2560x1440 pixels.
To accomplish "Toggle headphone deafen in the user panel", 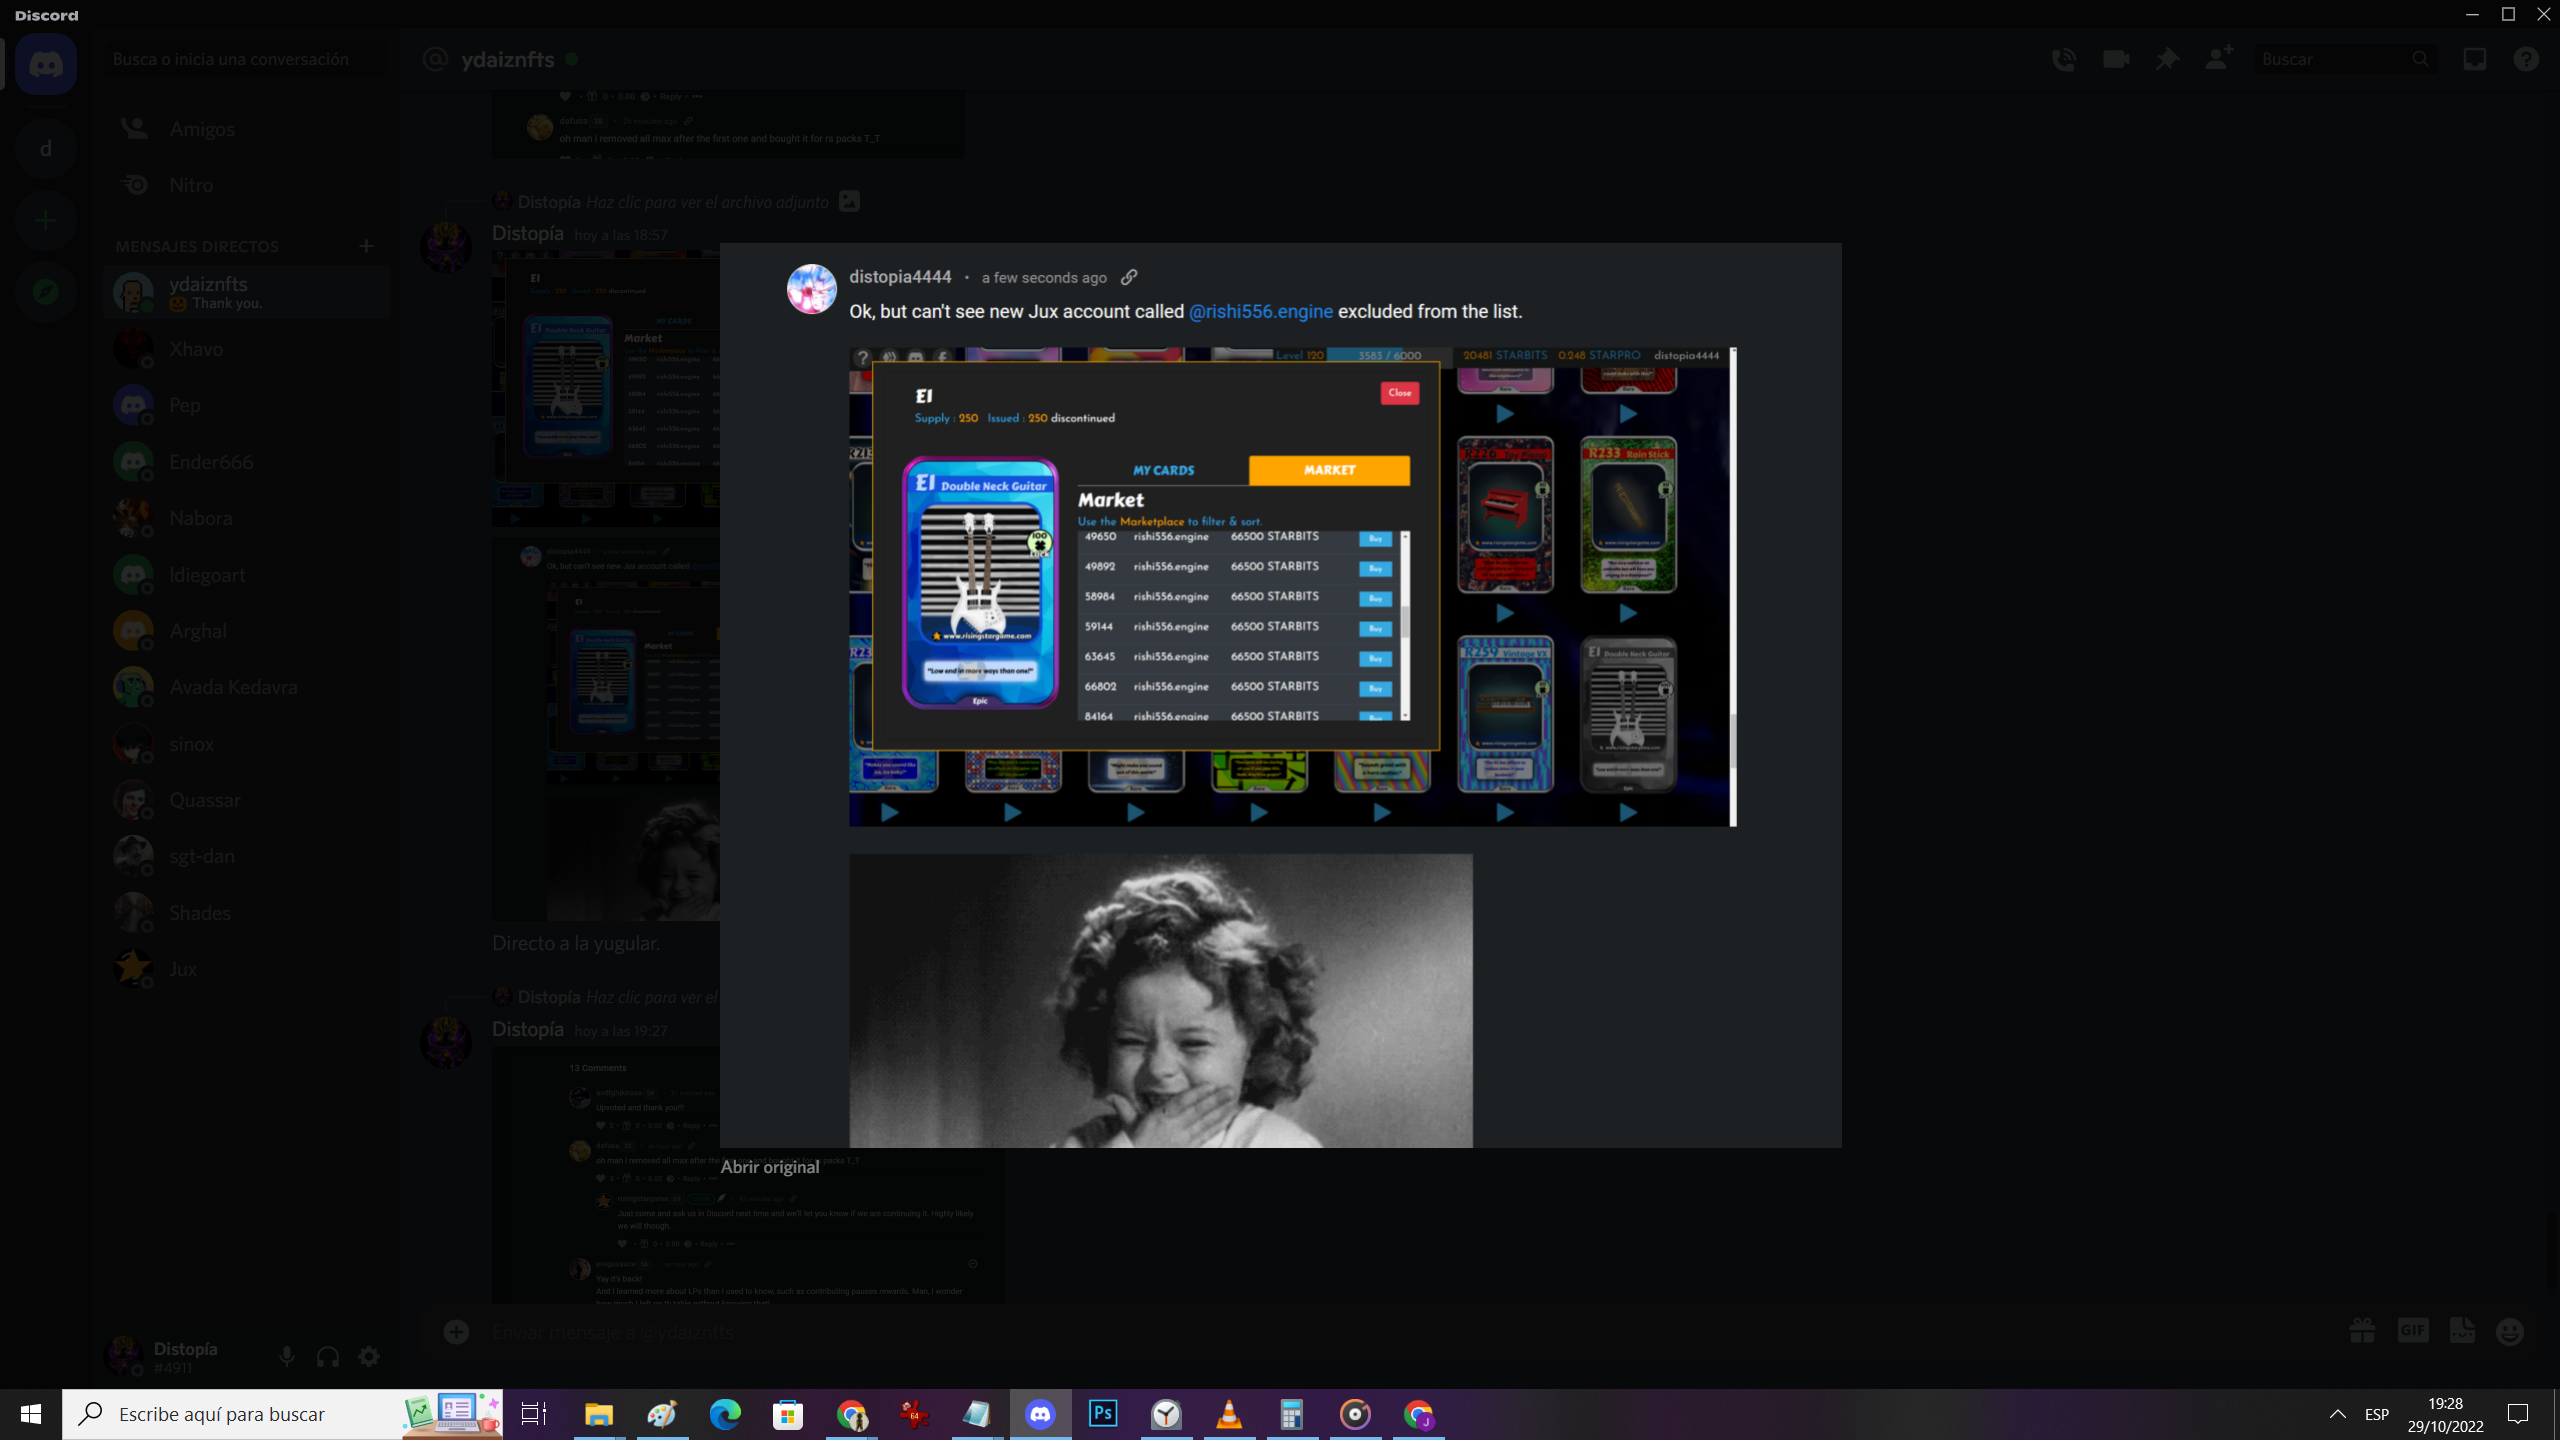I will tap(328, 1356).
